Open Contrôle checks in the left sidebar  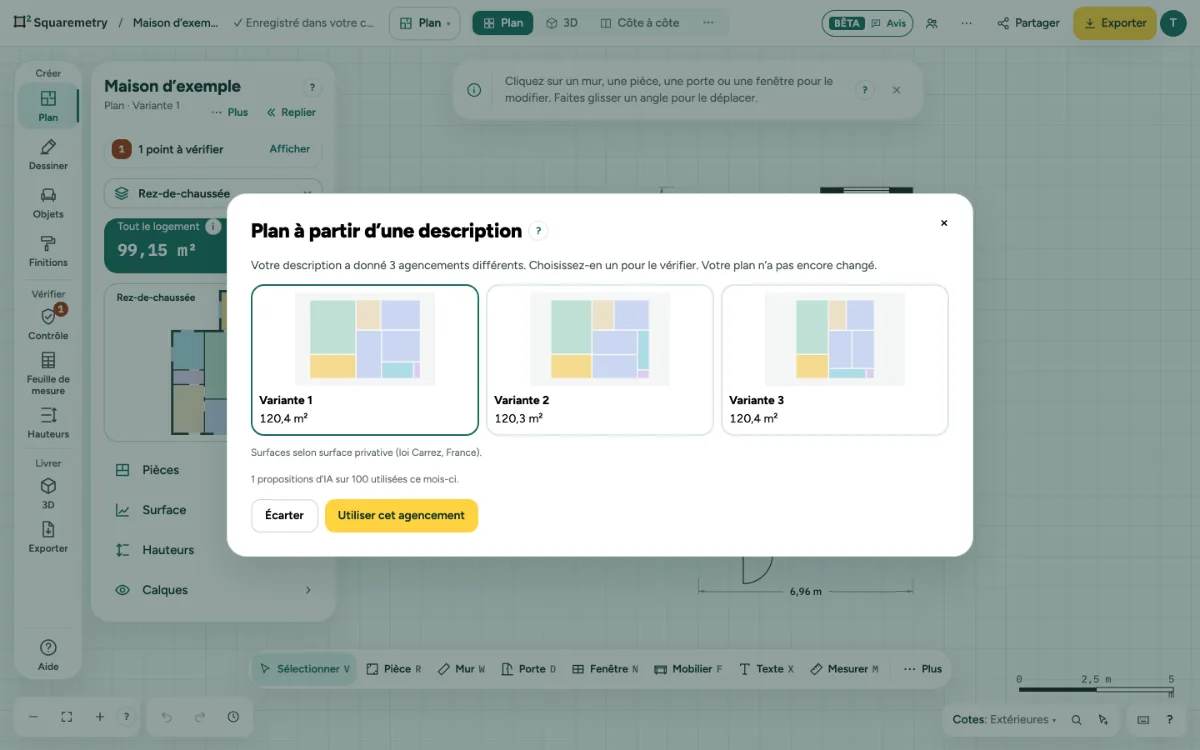coord(48,324)
